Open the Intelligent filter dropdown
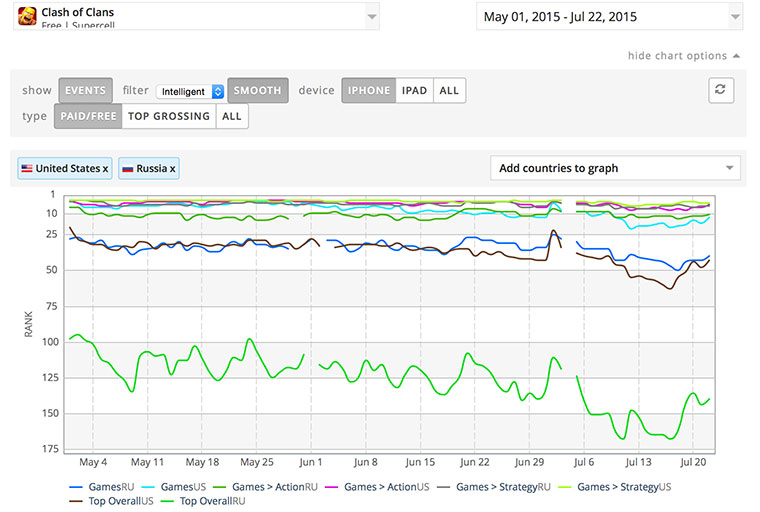The image size is (760, 512). [190, 91]
